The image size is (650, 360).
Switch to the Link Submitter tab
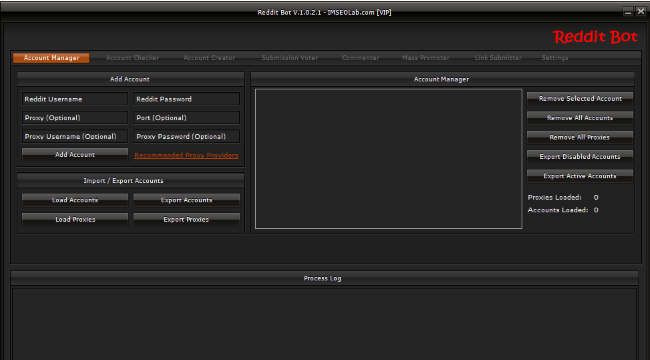tap(498, 58)
